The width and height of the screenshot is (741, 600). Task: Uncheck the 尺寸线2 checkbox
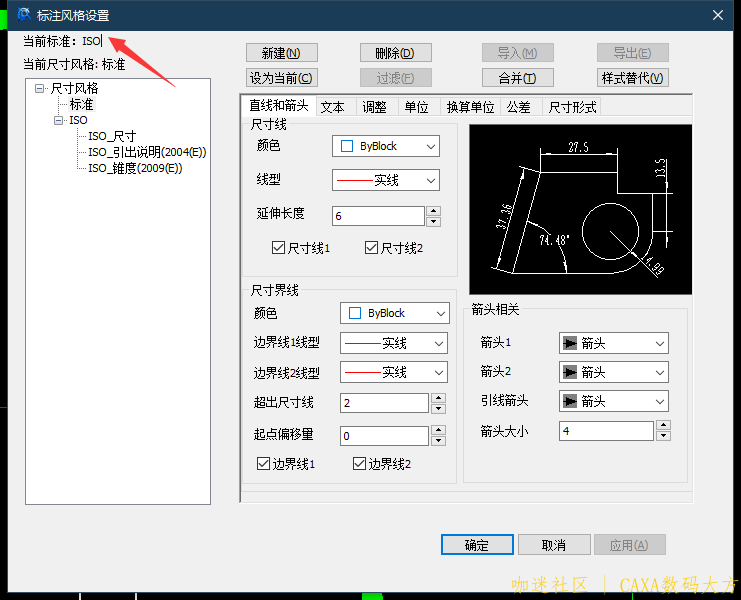click(372, 248)
